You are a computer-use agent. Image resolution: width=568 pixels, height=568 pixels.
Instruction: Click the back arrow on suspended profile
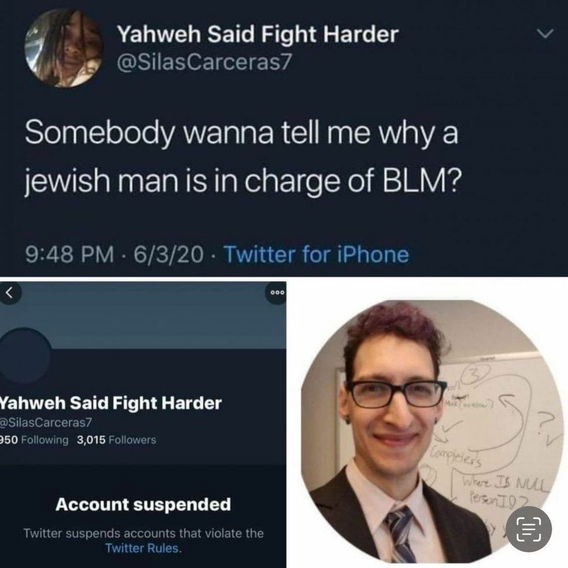[10, 293]
